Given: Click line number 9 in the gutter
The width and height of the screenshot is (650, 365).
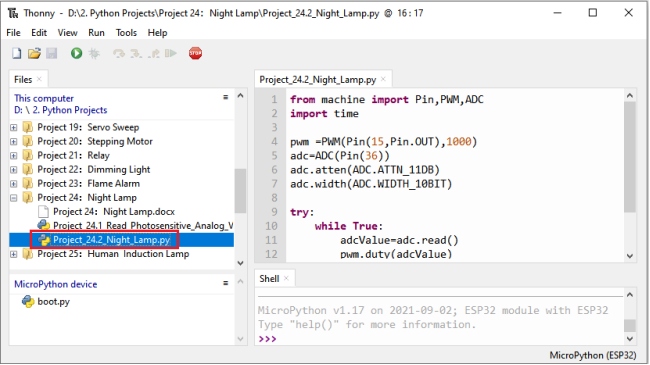Looking at the screenshot, I should tap(274, 212).
